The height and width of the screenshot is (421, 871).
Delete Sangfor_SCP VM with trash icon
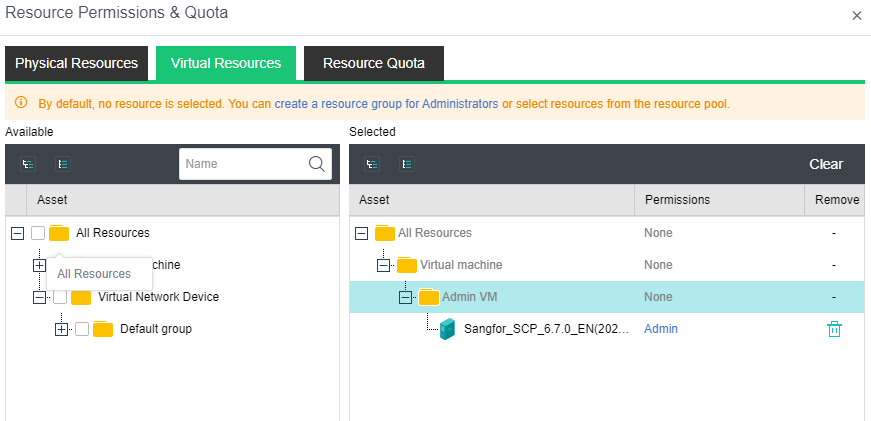coord(834,329)
